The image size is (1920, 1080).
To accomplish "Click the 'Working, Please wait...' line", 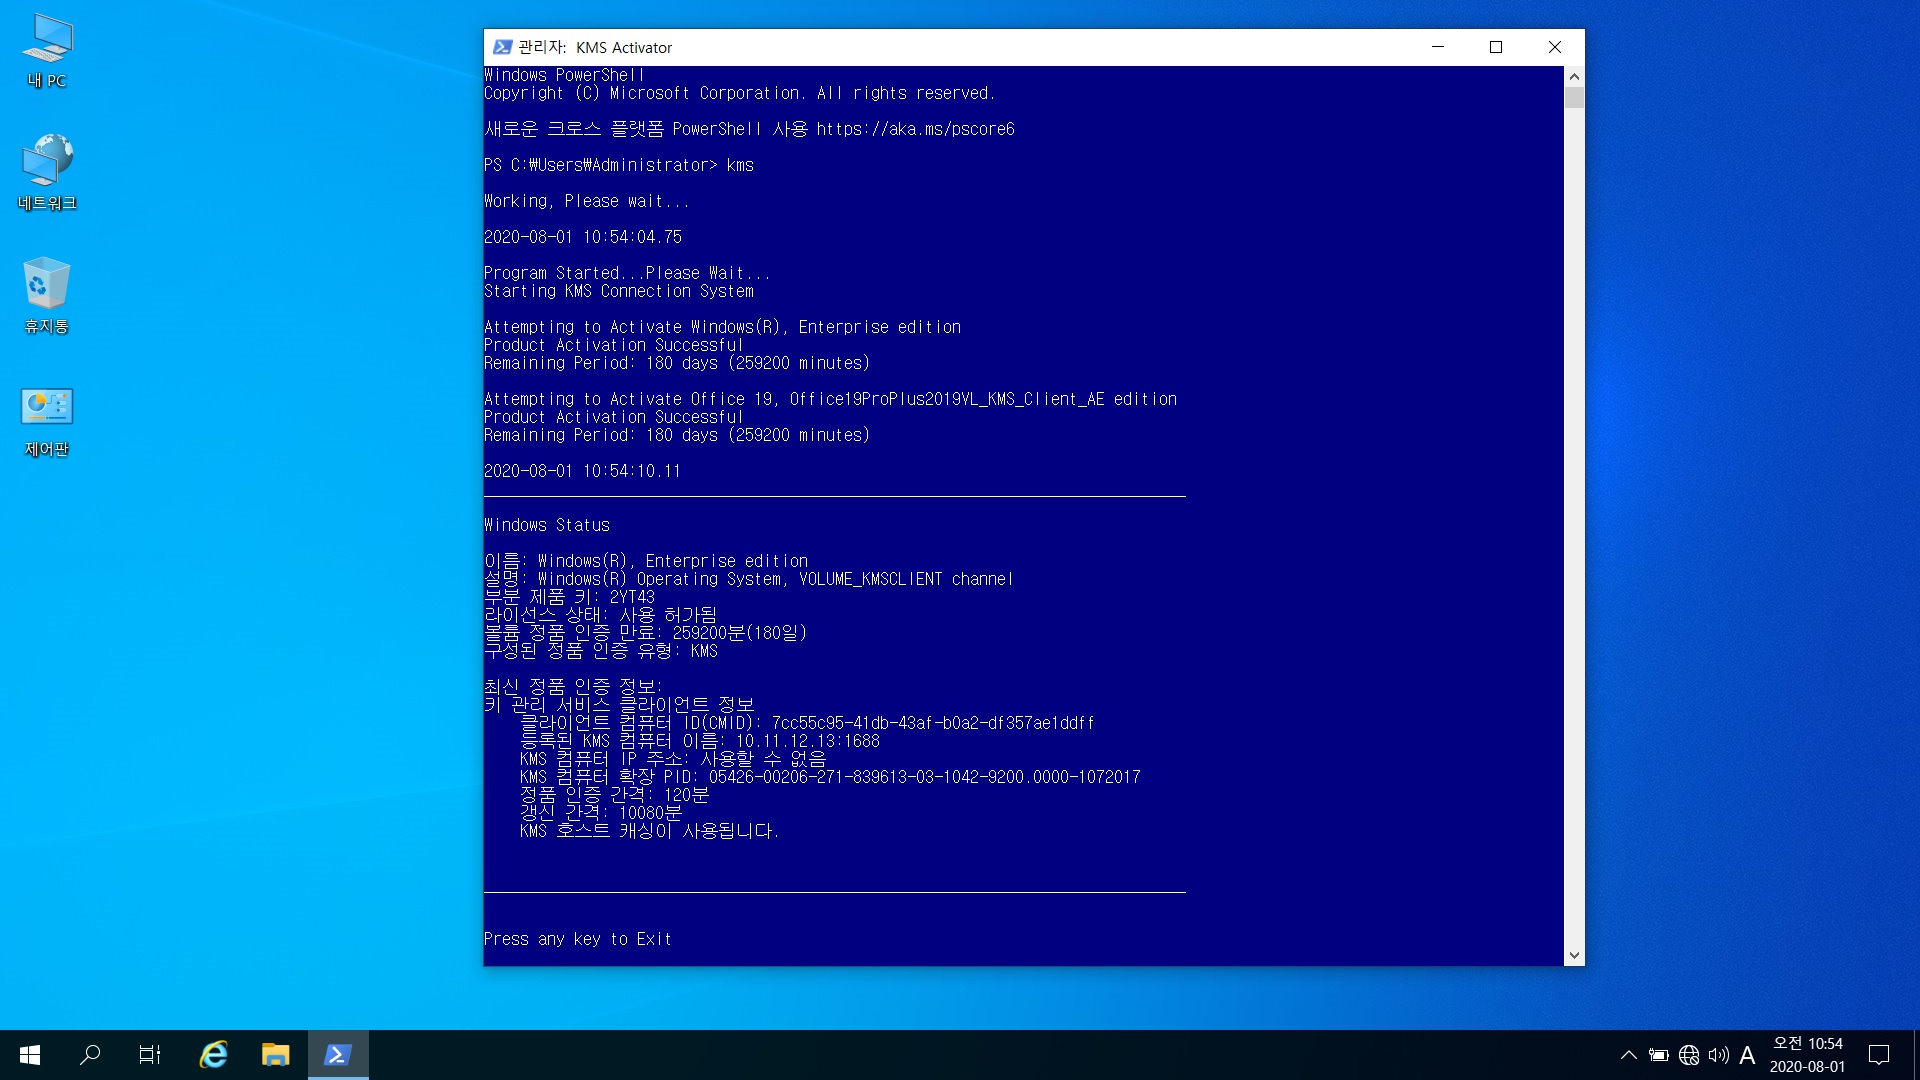I will 586,201.
